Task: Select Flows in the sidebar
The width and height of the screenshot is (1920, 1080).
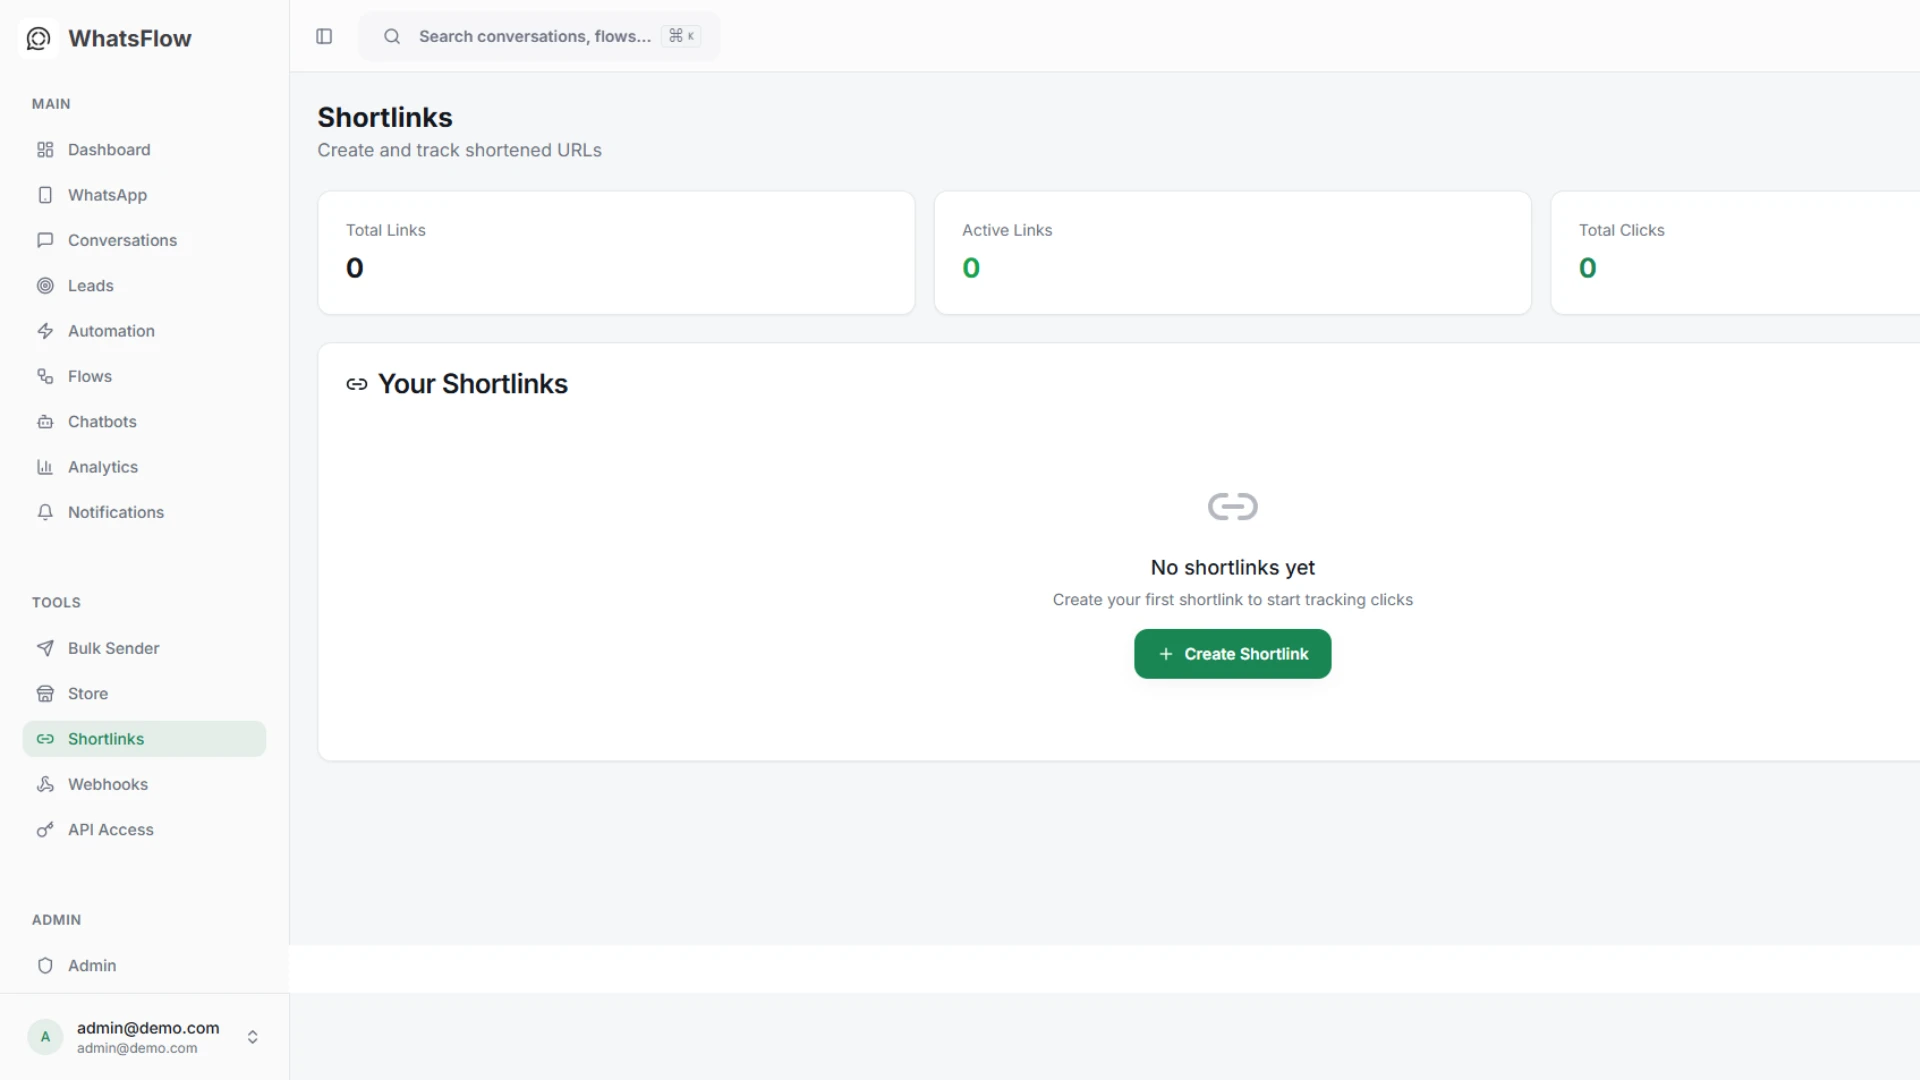Action: [144, 376]
